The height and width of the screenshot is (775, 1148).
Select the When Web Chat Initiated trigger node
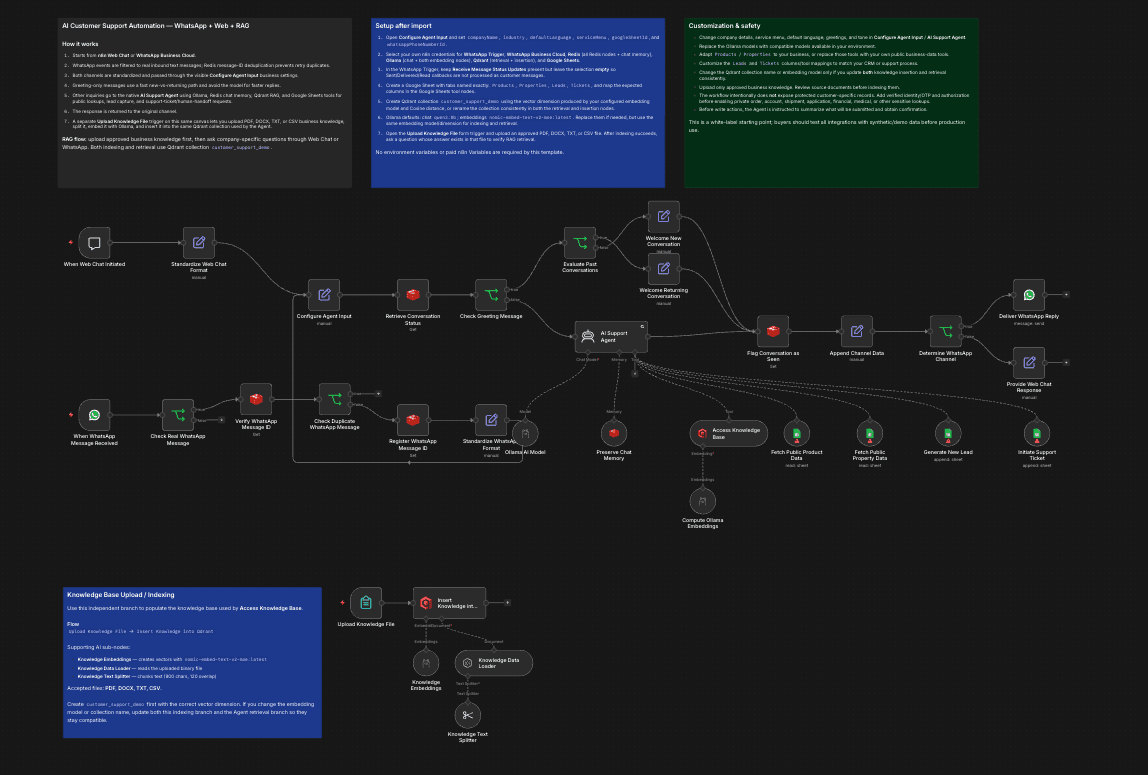[94, 243]
